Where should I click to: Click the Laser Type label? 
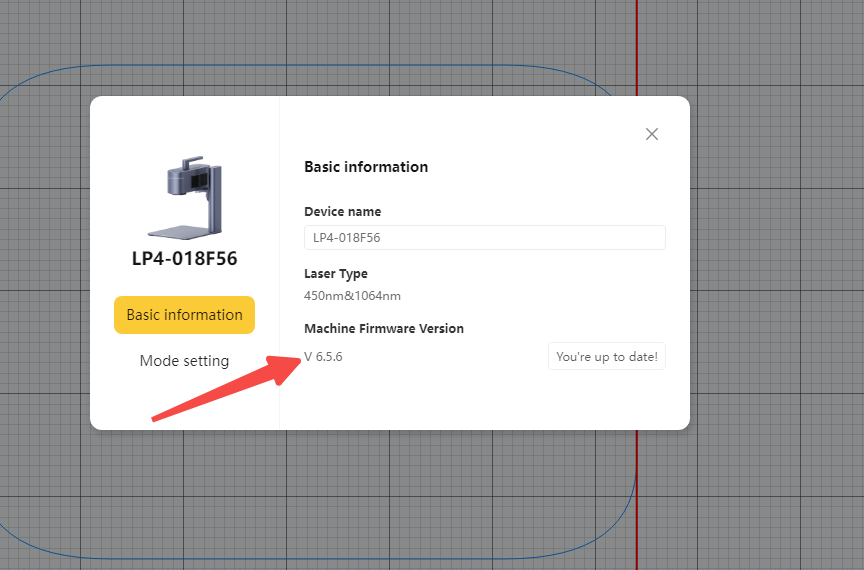pyautogui.click(x=336, y=274)
